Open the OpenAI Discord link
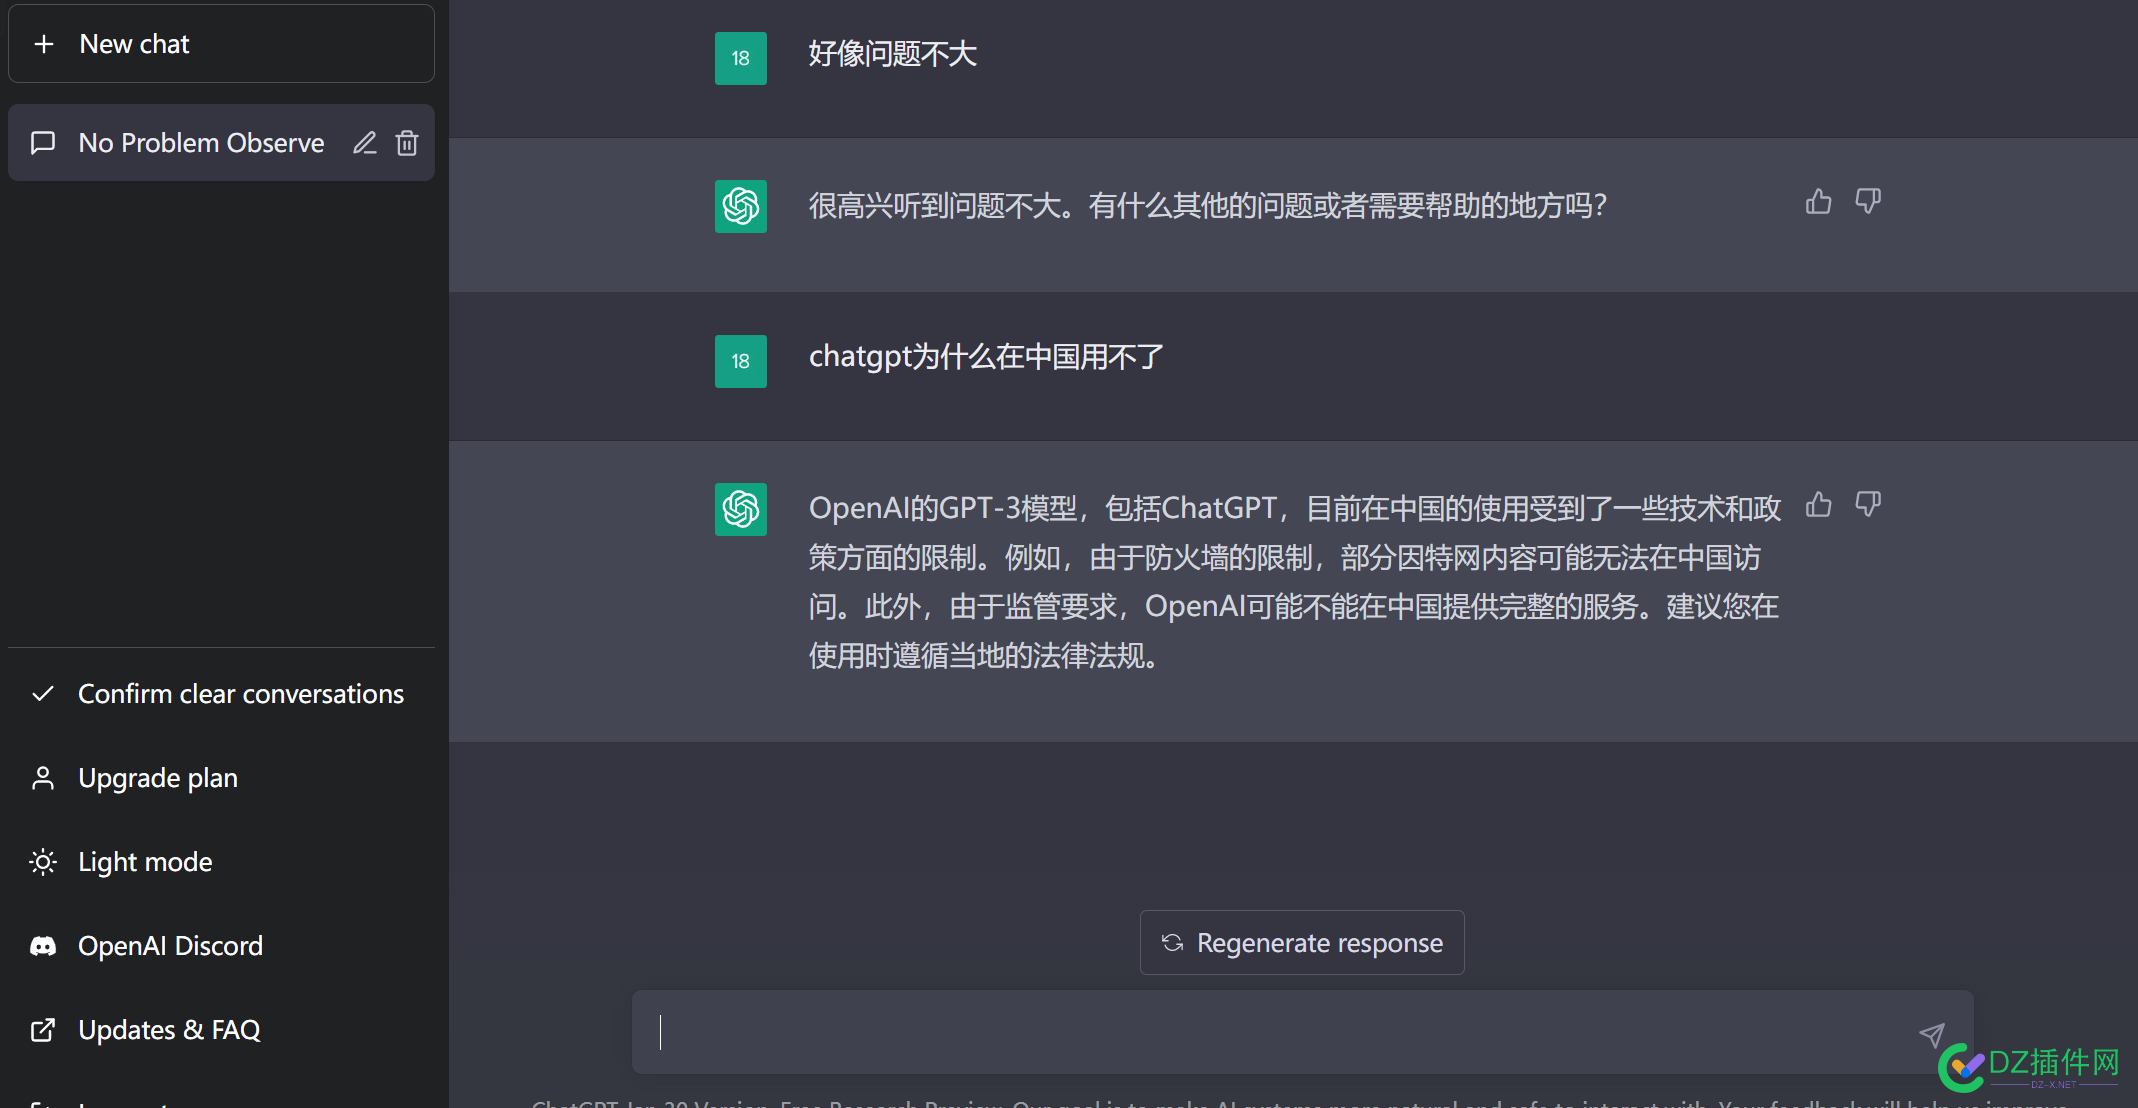 221,946
